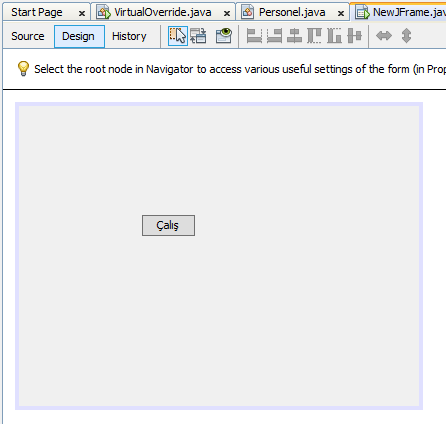Switch to Personel.java tab
This screenshot has width=446, height=424.
[292, 12]
